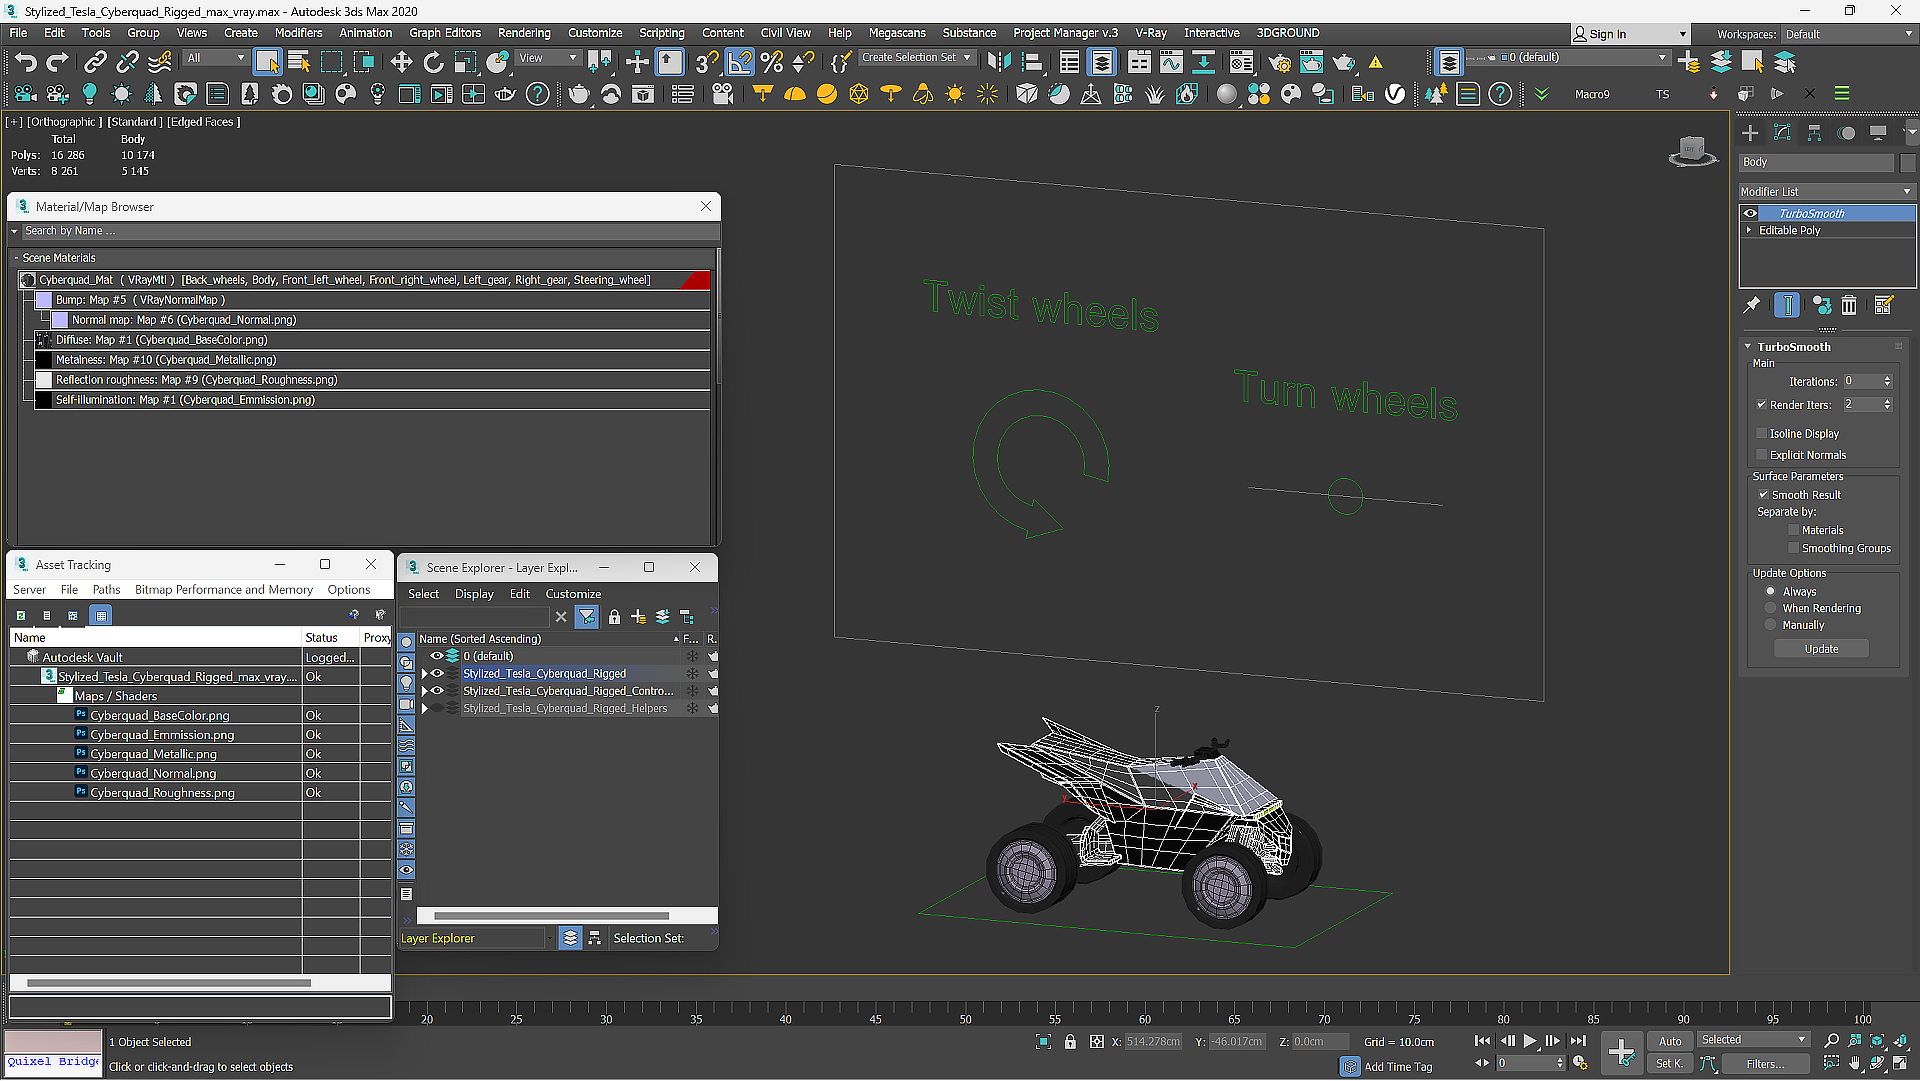
Task: Open Paths menu in Asset Tracking
Action: pos(106,590)
